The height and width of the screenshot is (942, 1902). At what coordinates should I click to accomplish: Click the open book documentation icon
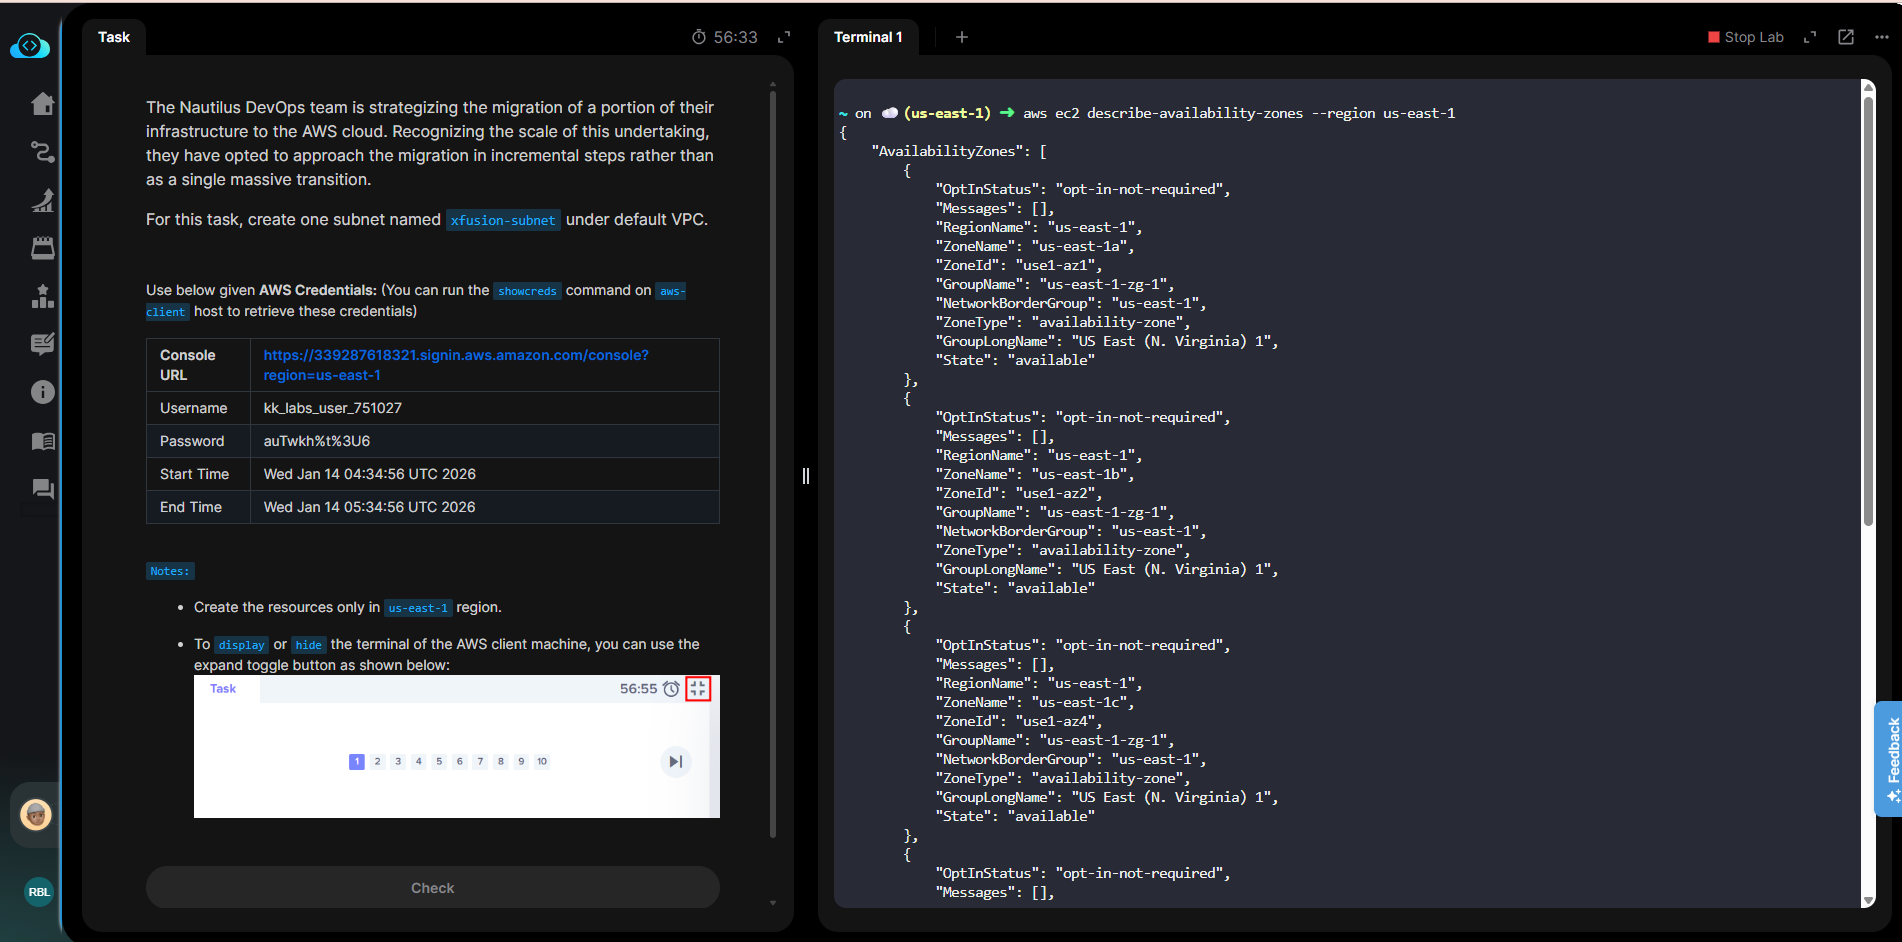[42, 441]
